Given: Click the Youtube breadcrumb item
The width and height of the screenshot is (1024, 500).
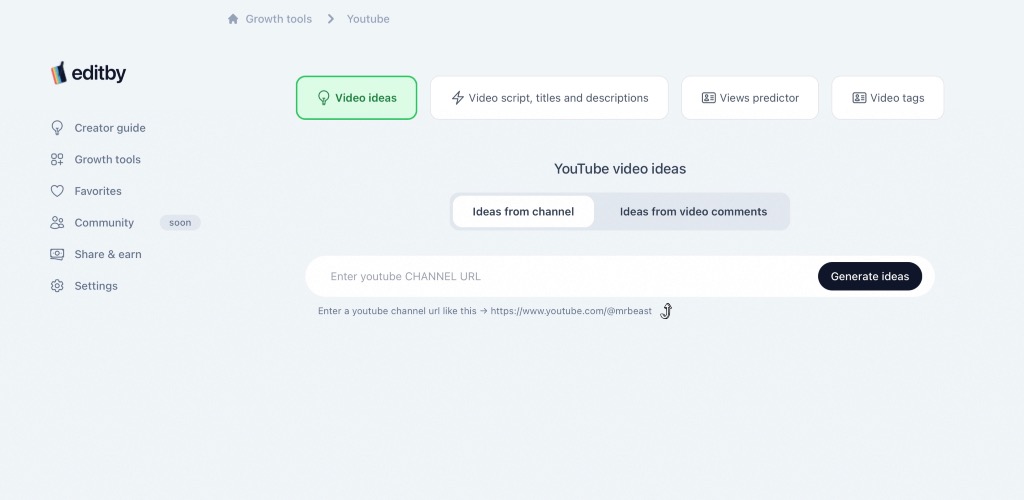Looking at the screenshot, I should [368, 19].
